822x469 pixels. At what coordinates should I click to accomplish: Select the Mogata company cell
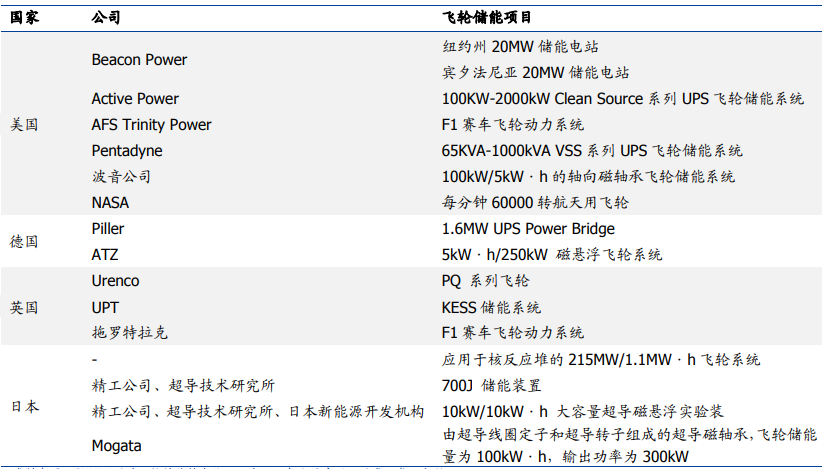point(116,446)
